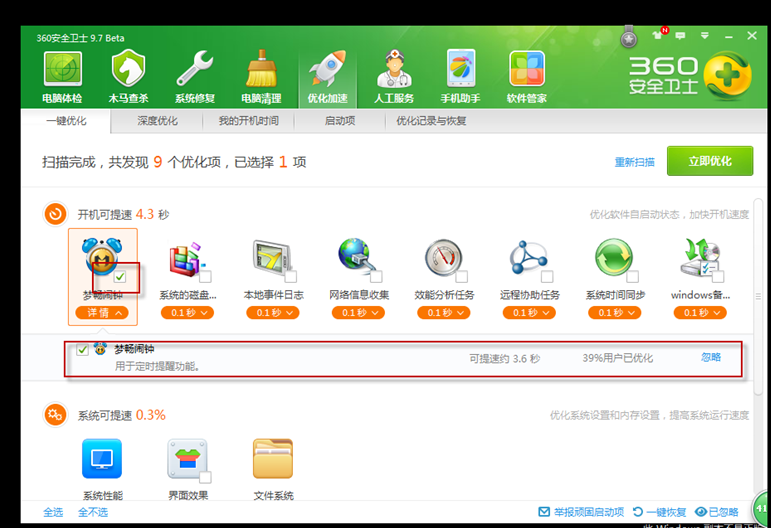The image size is (771, 528).
Task: Check the 远程协助任务 checkbox
Action: [547, 277]
